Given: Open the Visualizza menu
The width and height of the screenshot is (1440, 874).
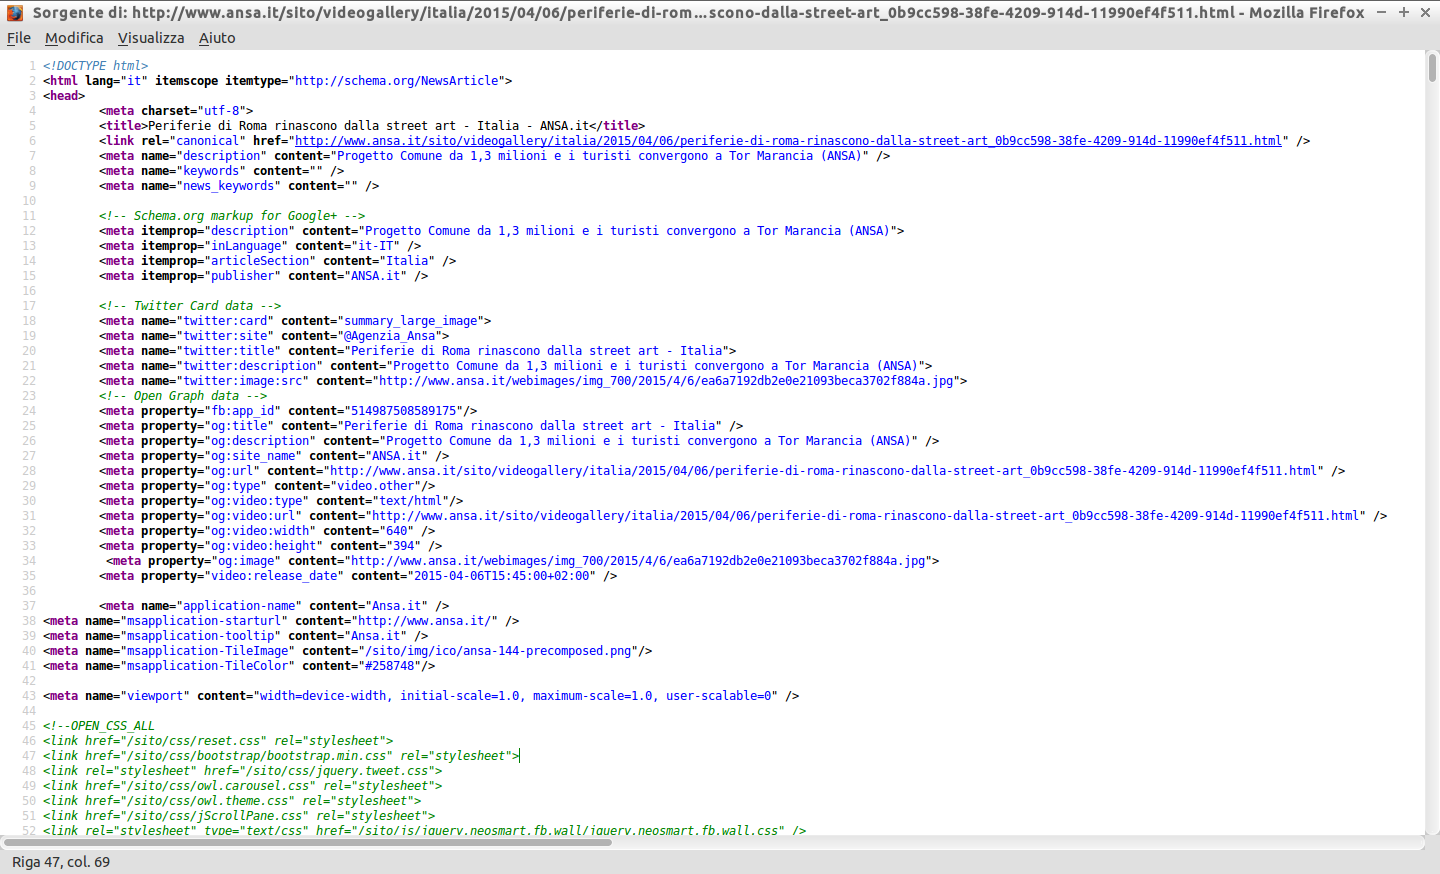Looking at the screenshot, I should [151, 38].
